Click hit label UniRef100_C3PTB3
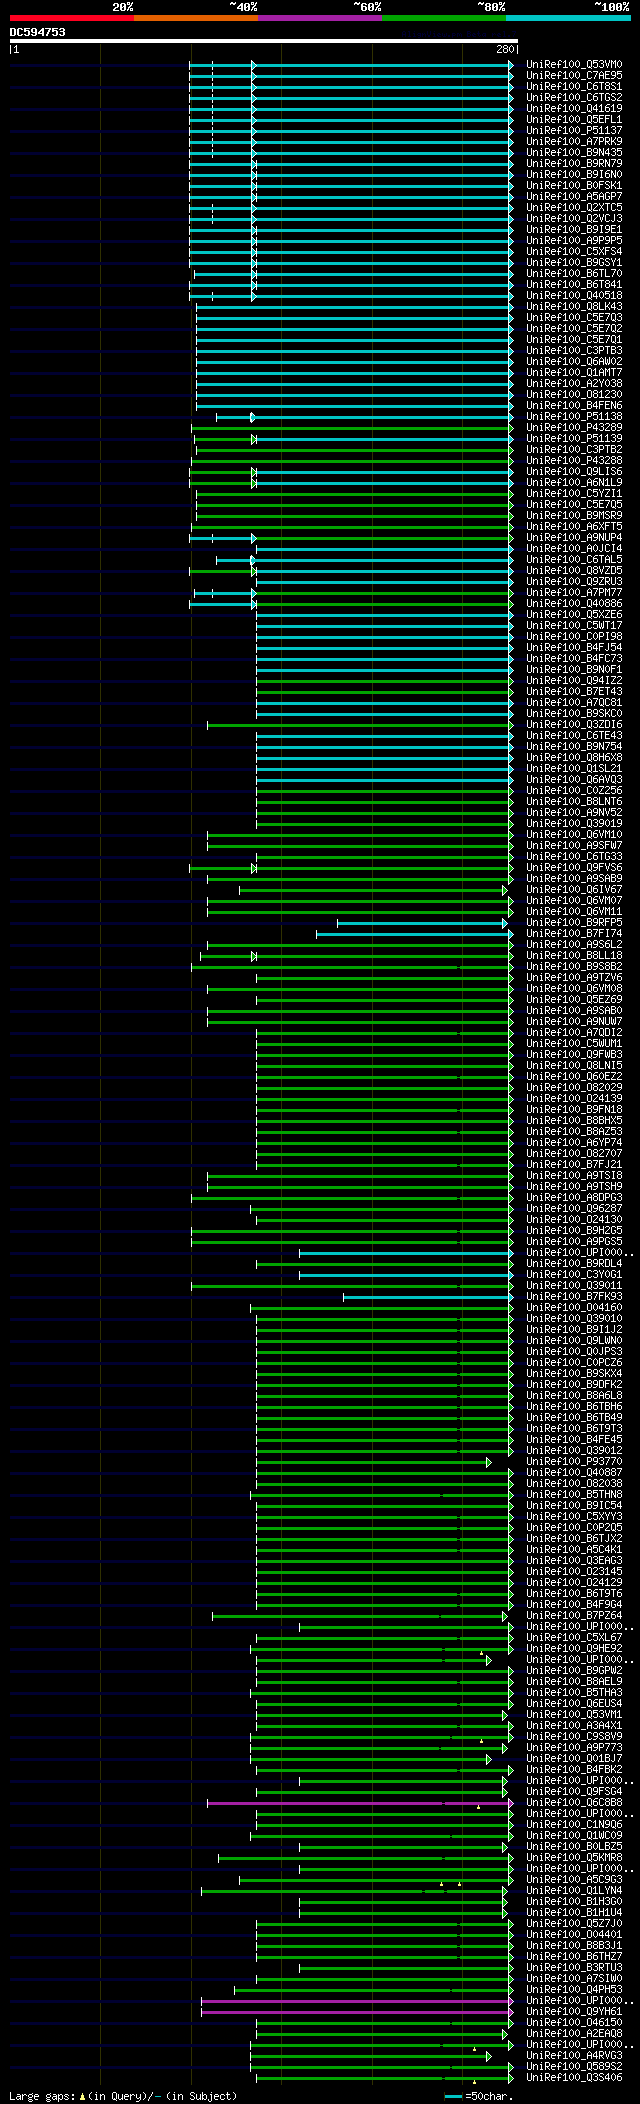 [574, 350]
